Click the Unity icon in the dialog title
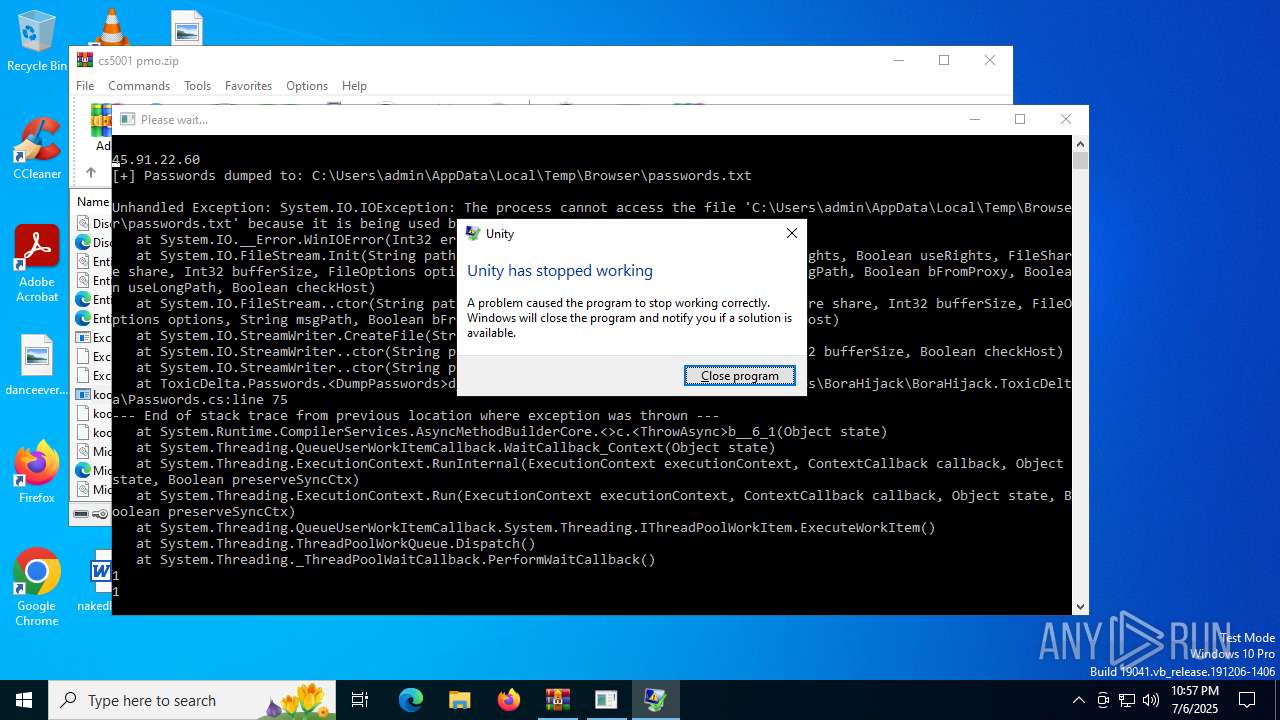 pyautogui.click(x=473, y=233)
